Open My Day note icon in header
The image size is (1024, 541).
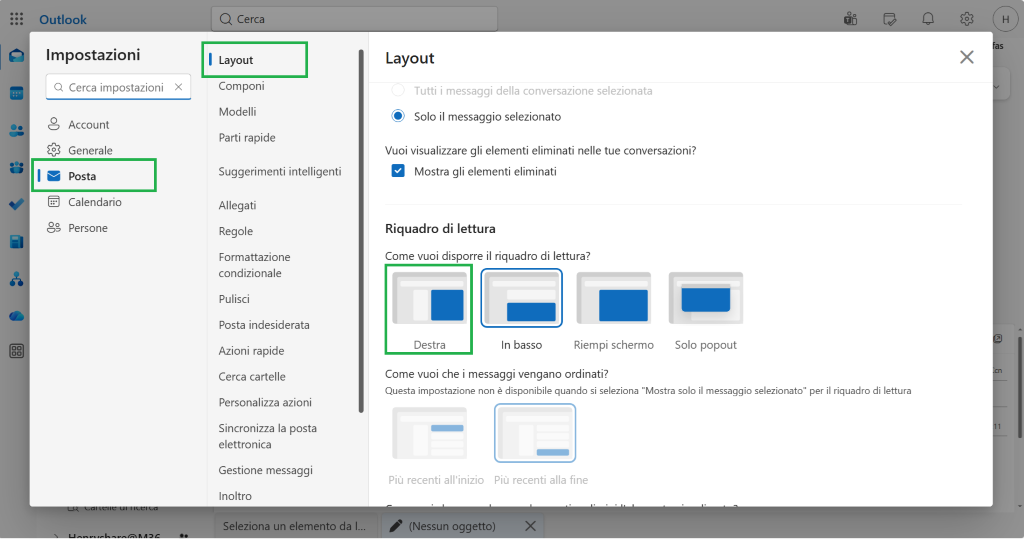tap(889, 19)
